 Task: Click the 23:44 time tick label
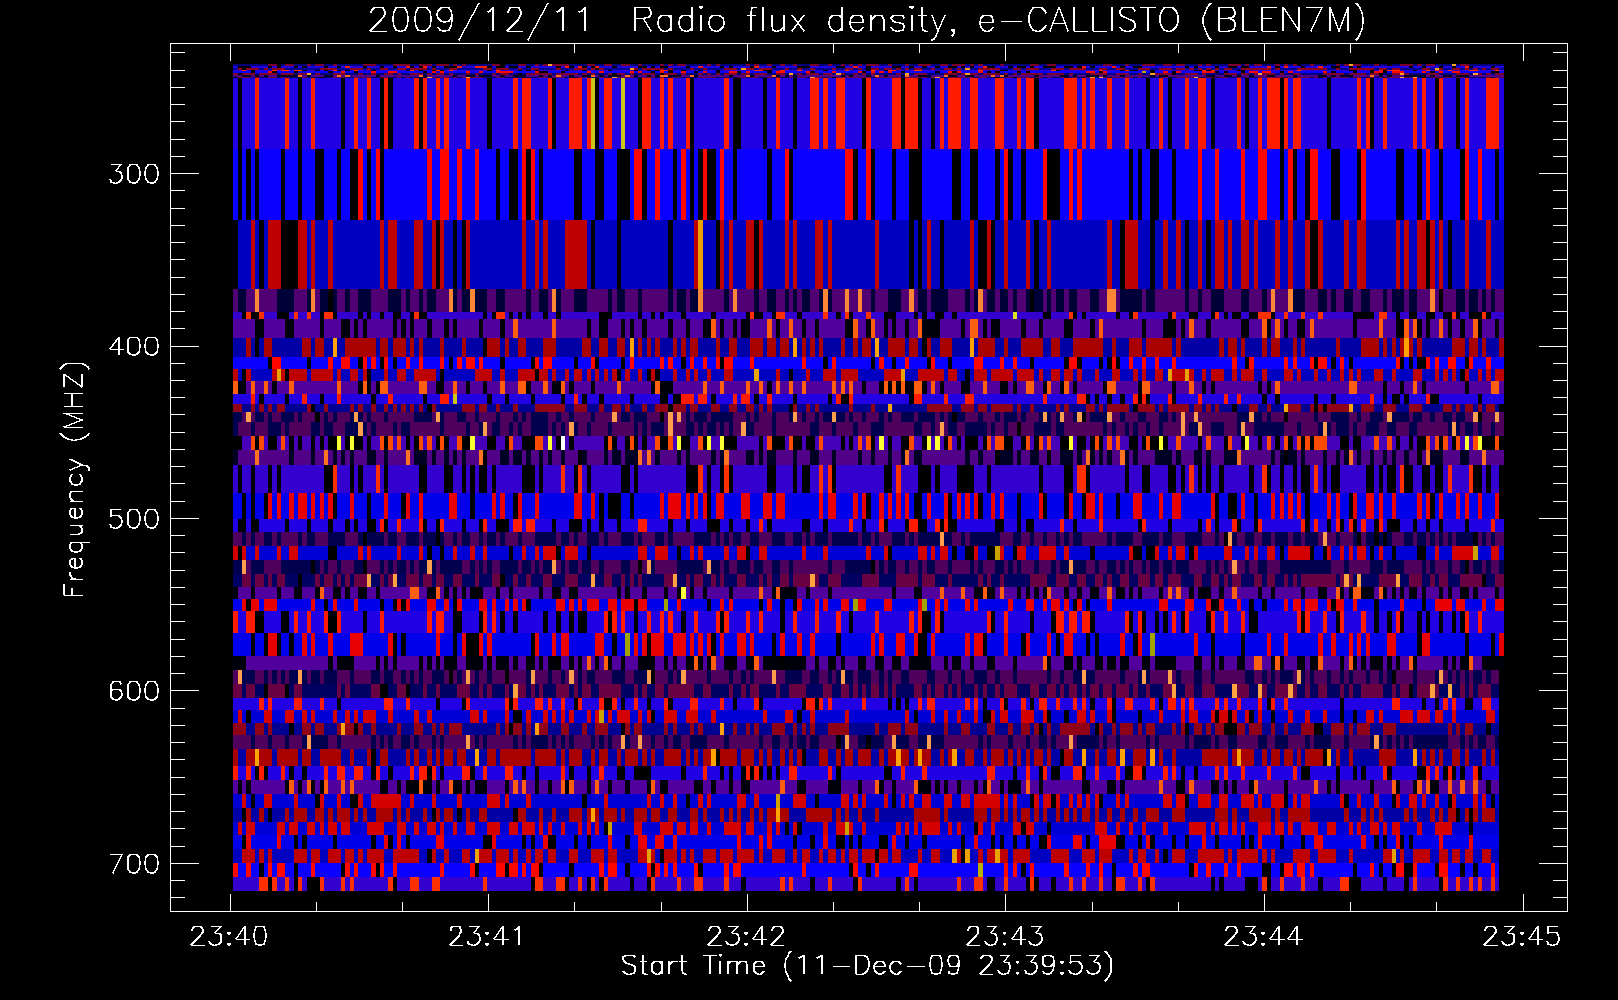pyautogui.click(x=1263, y=936)
